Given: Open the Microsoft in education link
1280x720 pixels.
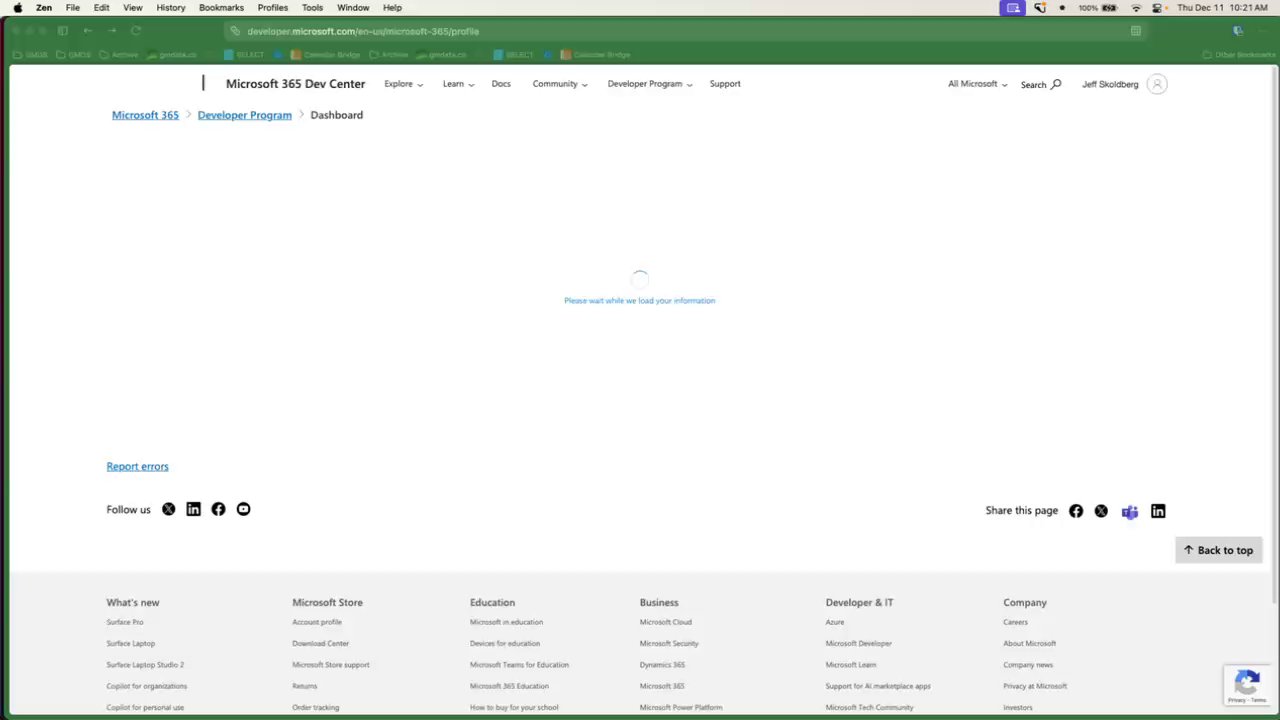Looking at the screenshot, I should pyautogui.click(x=507, y=622).
